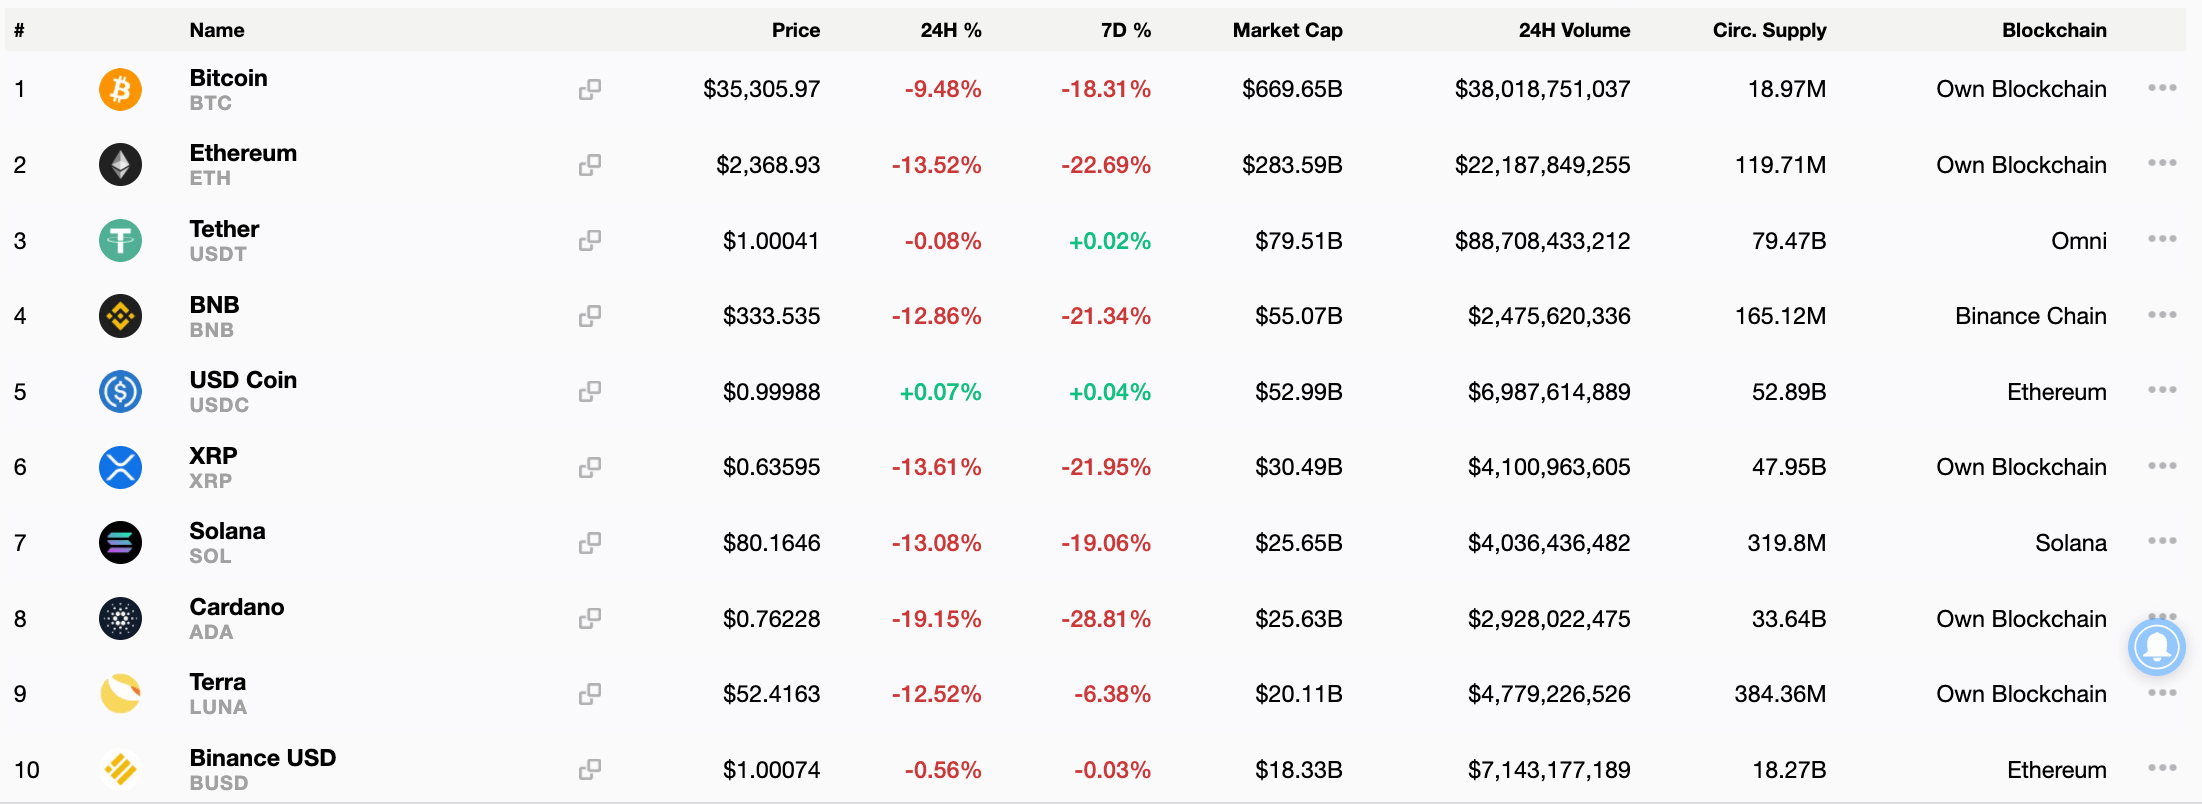The height and width of the screenshot is (804, 2202).
Task: Open the USD Coin name link
Action: coord(243,380)
